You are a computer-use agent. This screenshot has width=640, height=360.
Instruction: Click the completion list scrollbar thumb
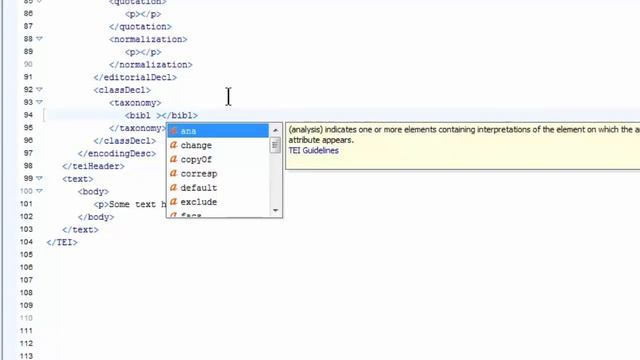pos(276,145)
